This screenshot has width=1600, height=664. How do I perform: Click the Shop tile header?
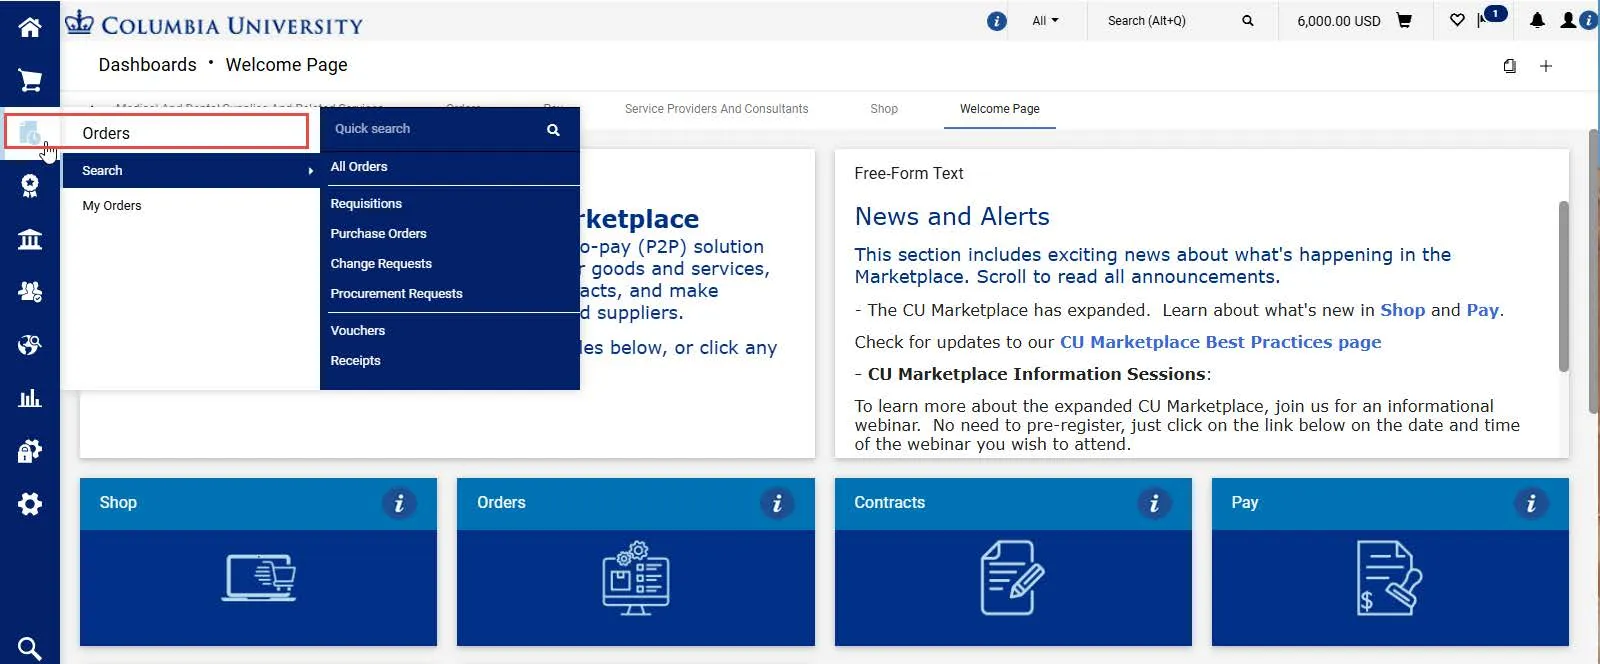click(258, 504)
